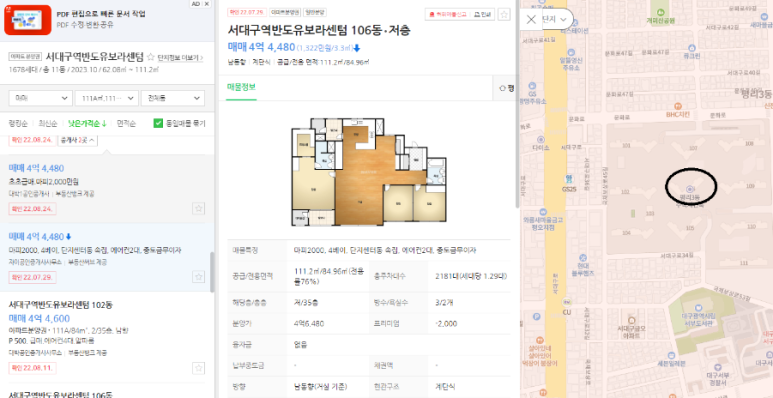
Task: Open the 전체동 building filter dropdown
Action: pyautogui.click(x=173, y=98)
